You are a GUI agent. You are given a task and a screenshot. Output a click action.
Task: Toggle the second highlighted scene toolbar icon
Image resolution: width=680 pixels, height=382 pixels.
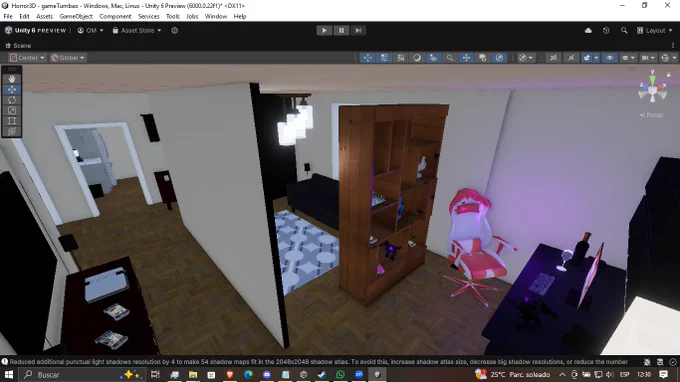tap(384, 58)
